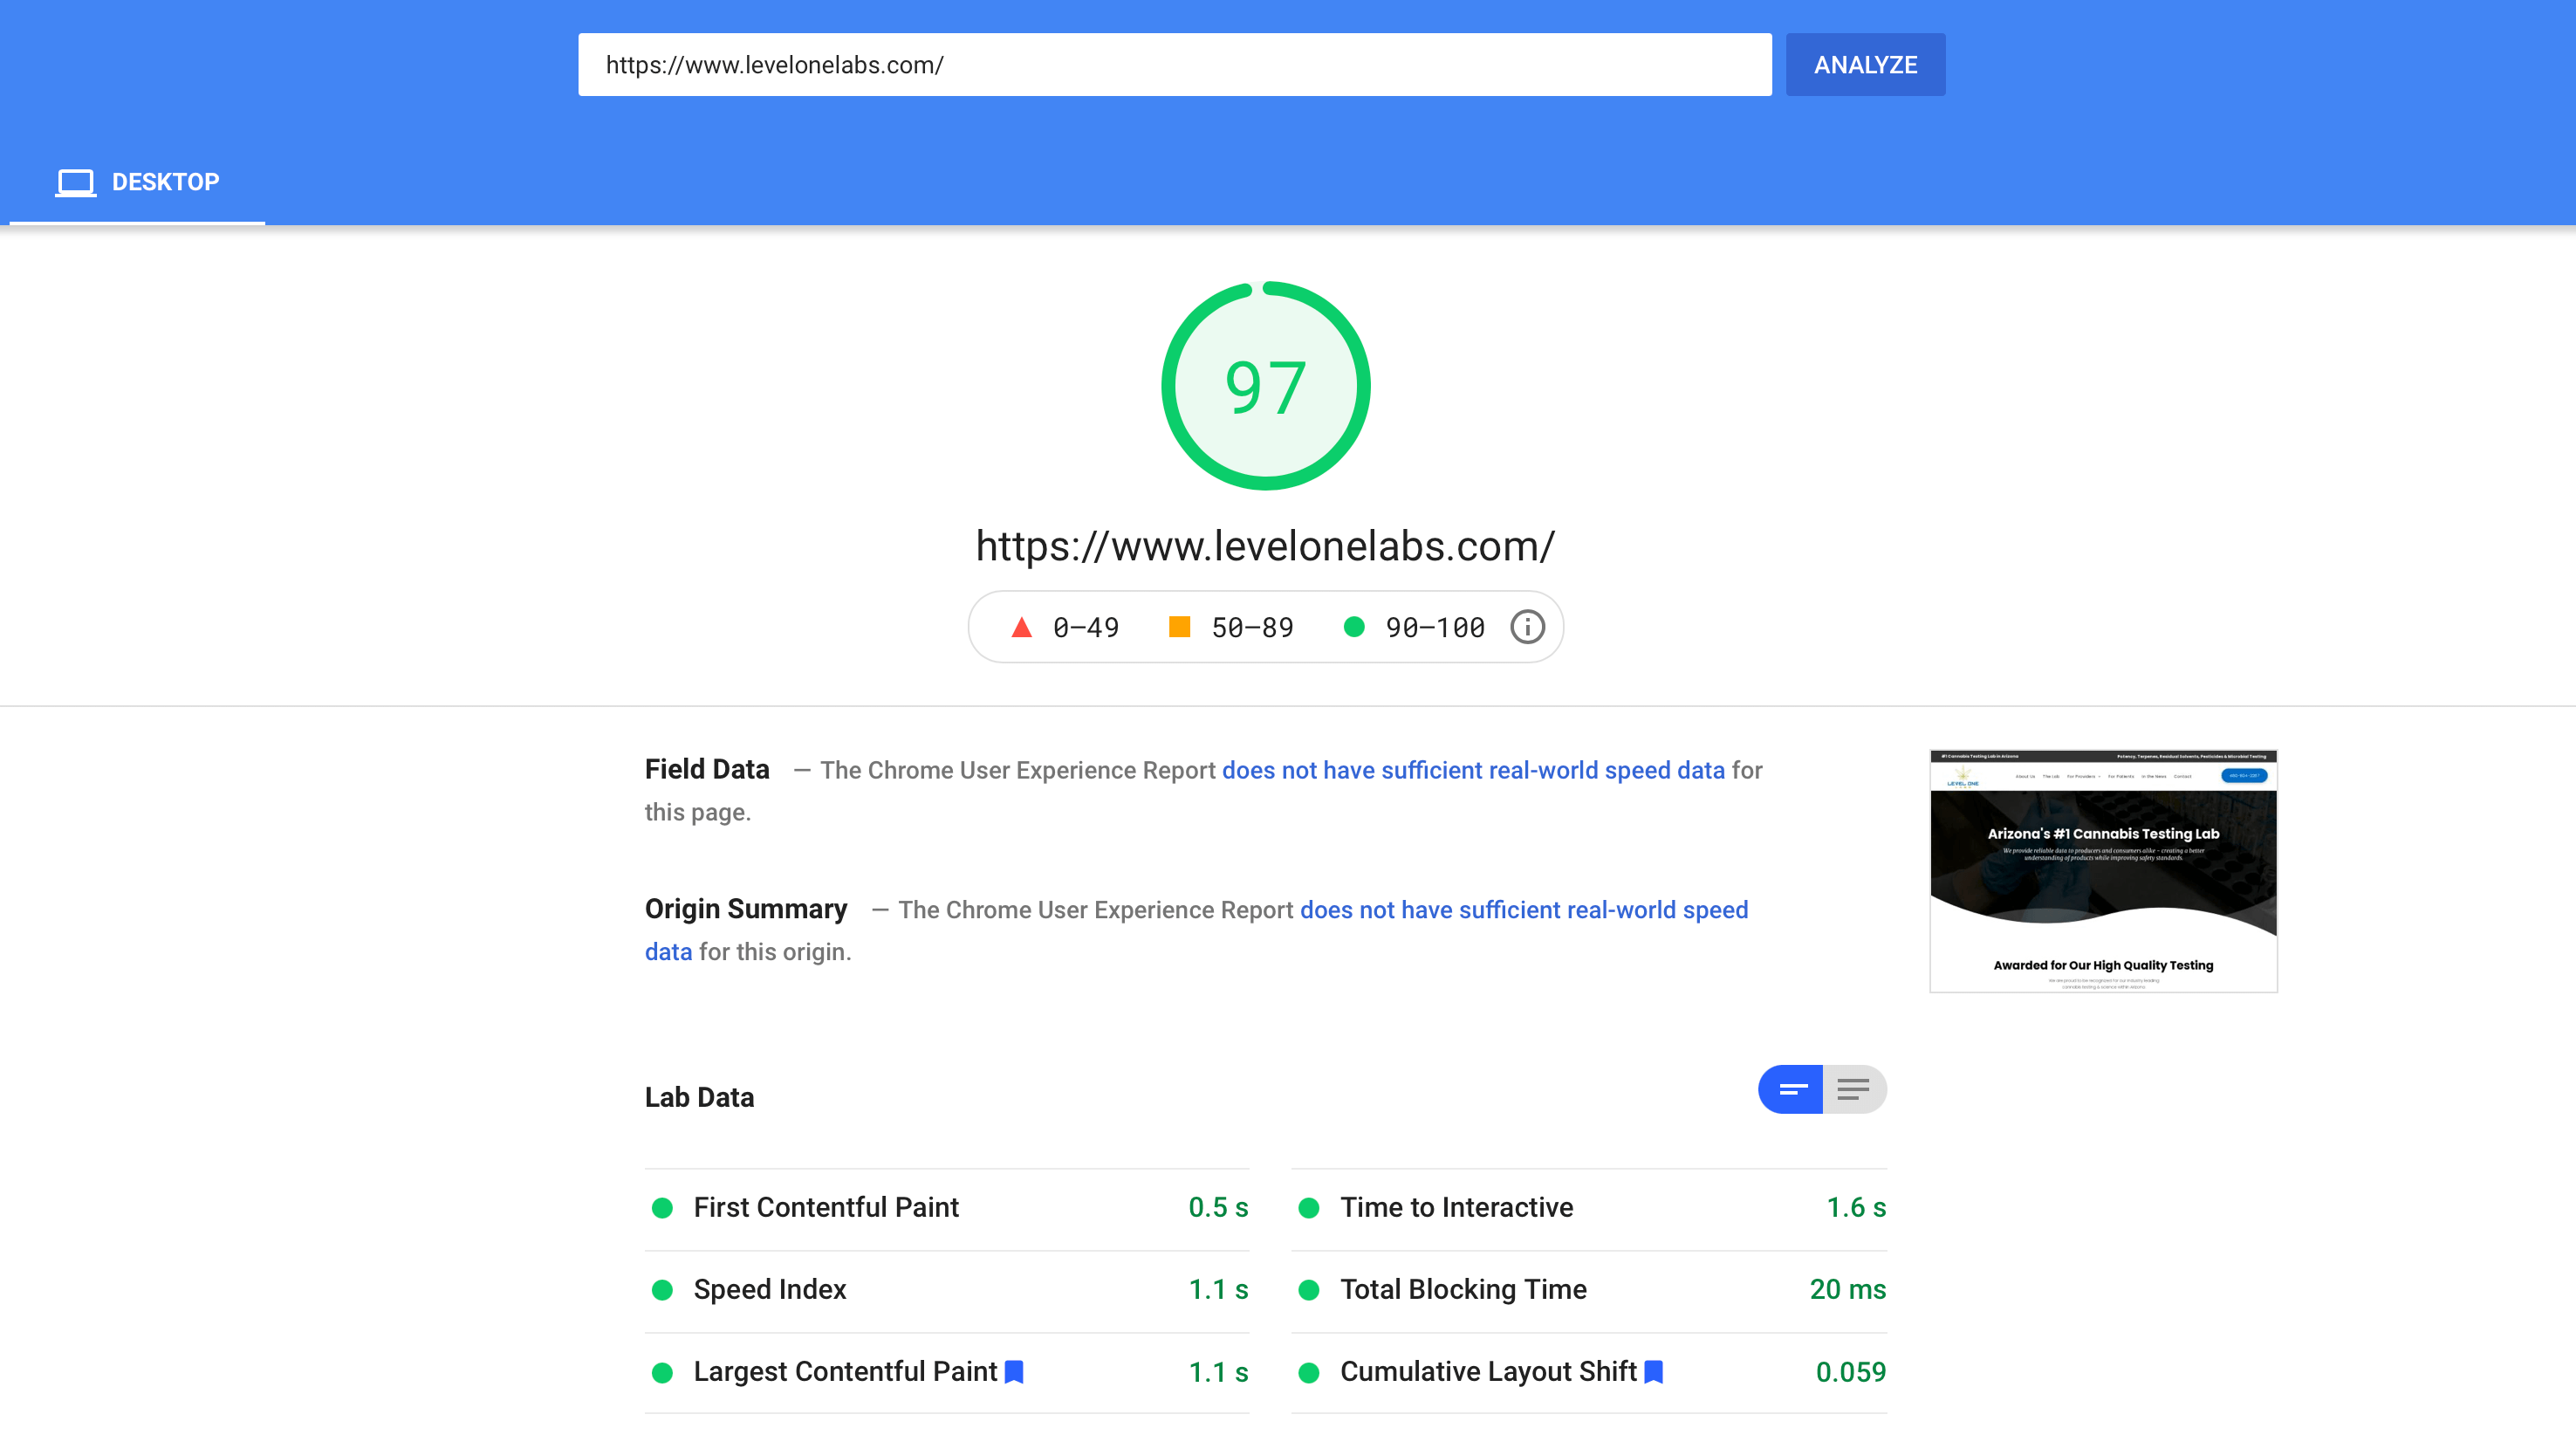The width and height of the screenshot is (2576, 1435).
Task: Click the ANALYZE button
Action: pos(1867,64)
